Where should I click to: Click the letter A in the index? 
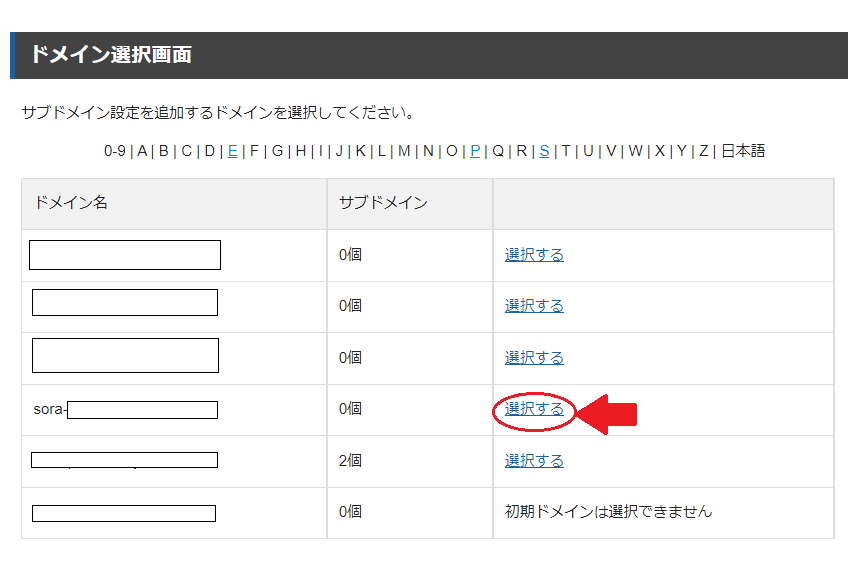point(142,151)
